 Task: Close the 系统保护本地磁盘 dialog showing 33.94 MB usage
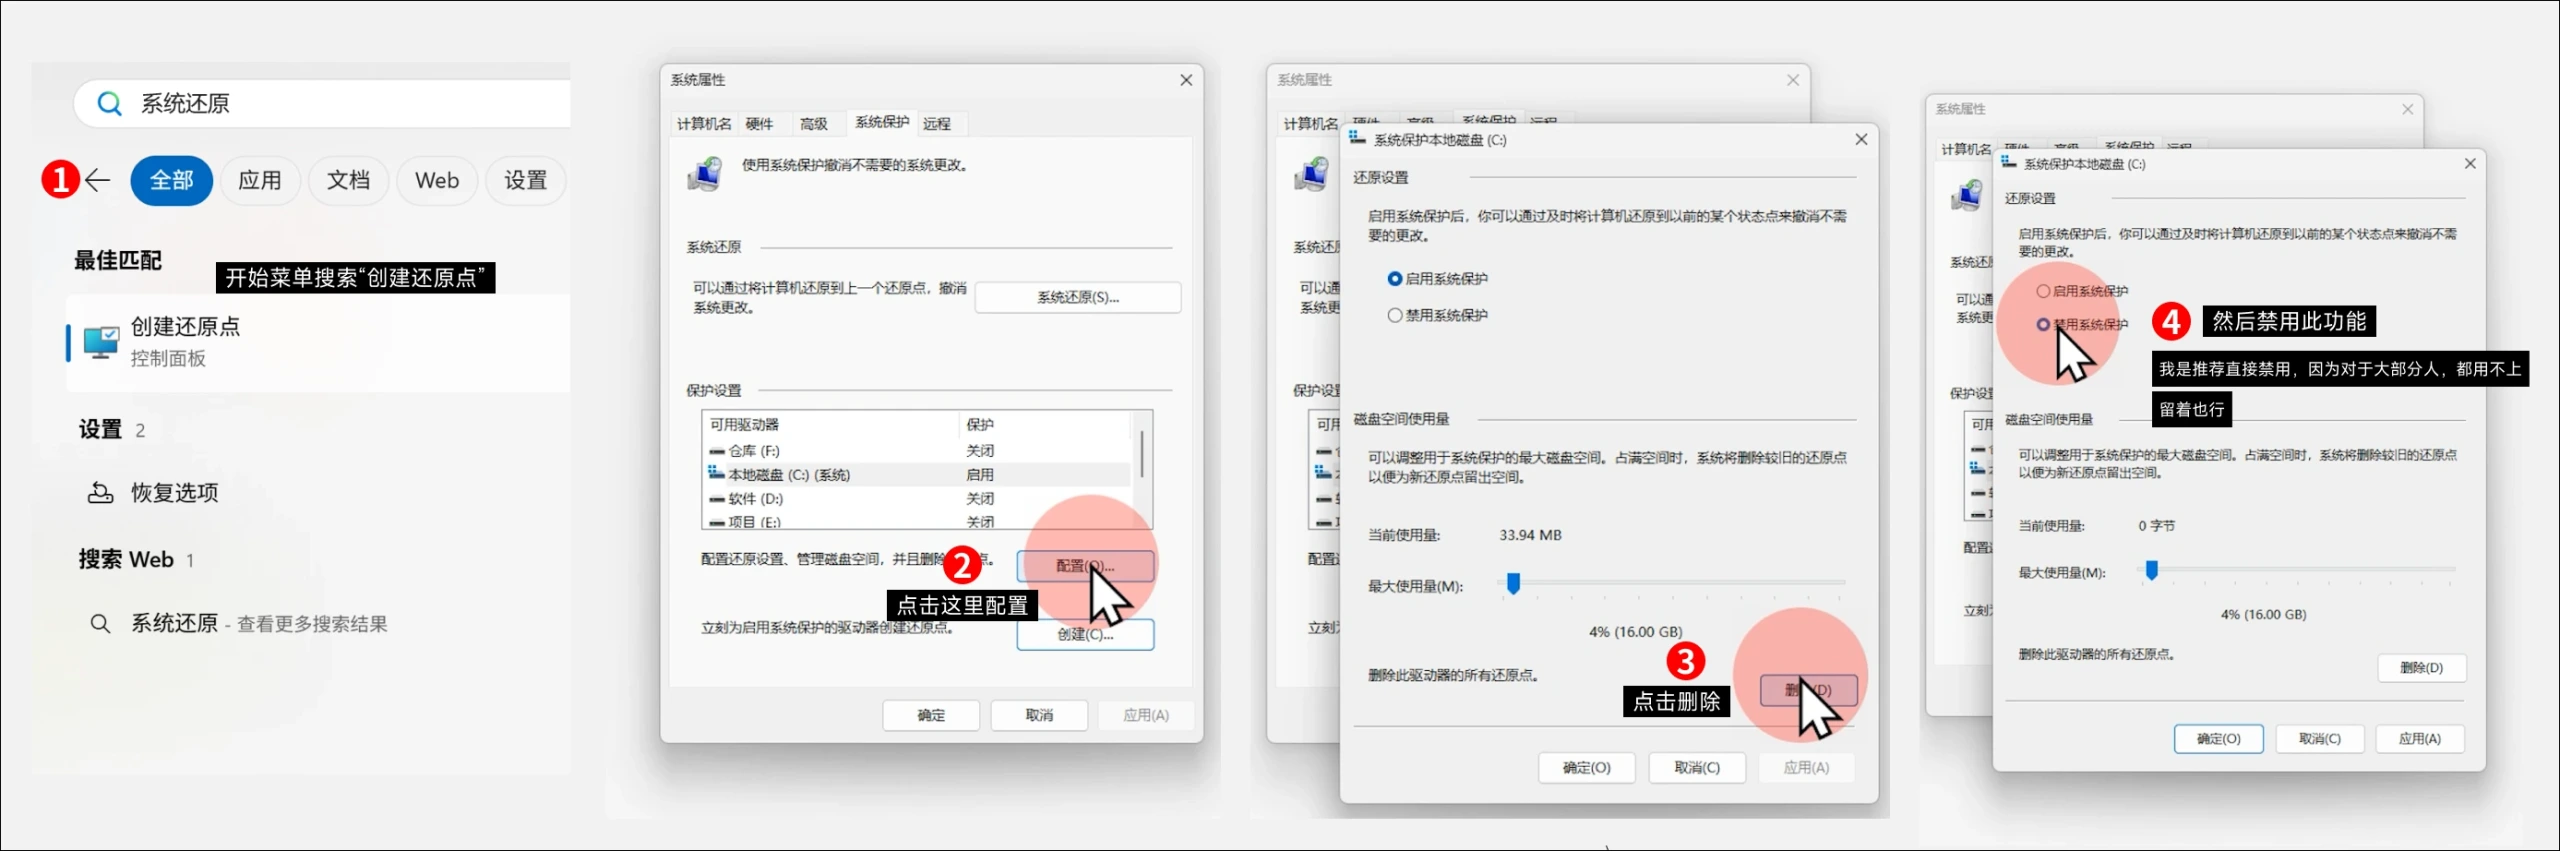[1861, 139]
